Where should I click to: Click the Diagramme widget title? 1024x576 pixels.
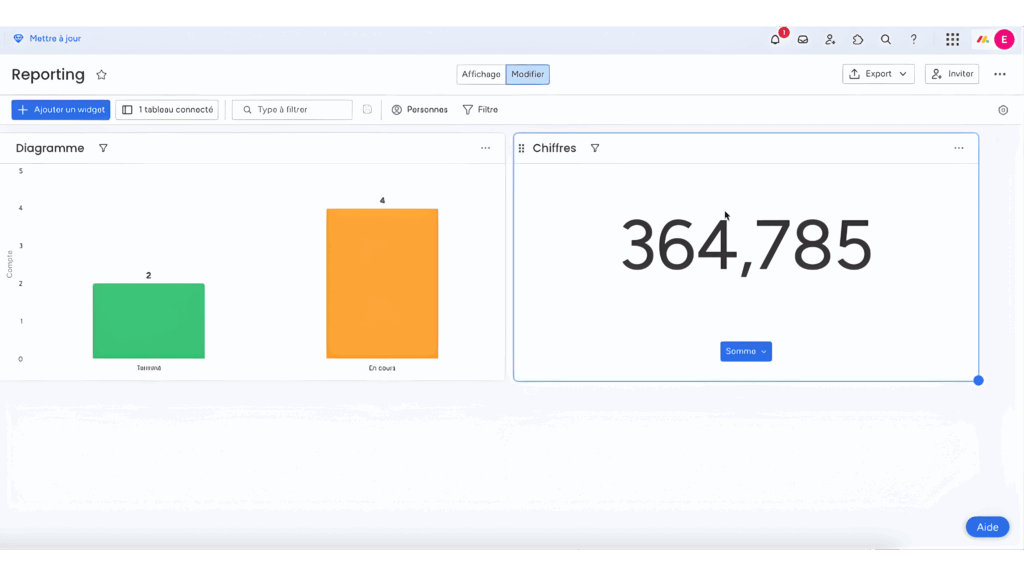click(50, 148)
